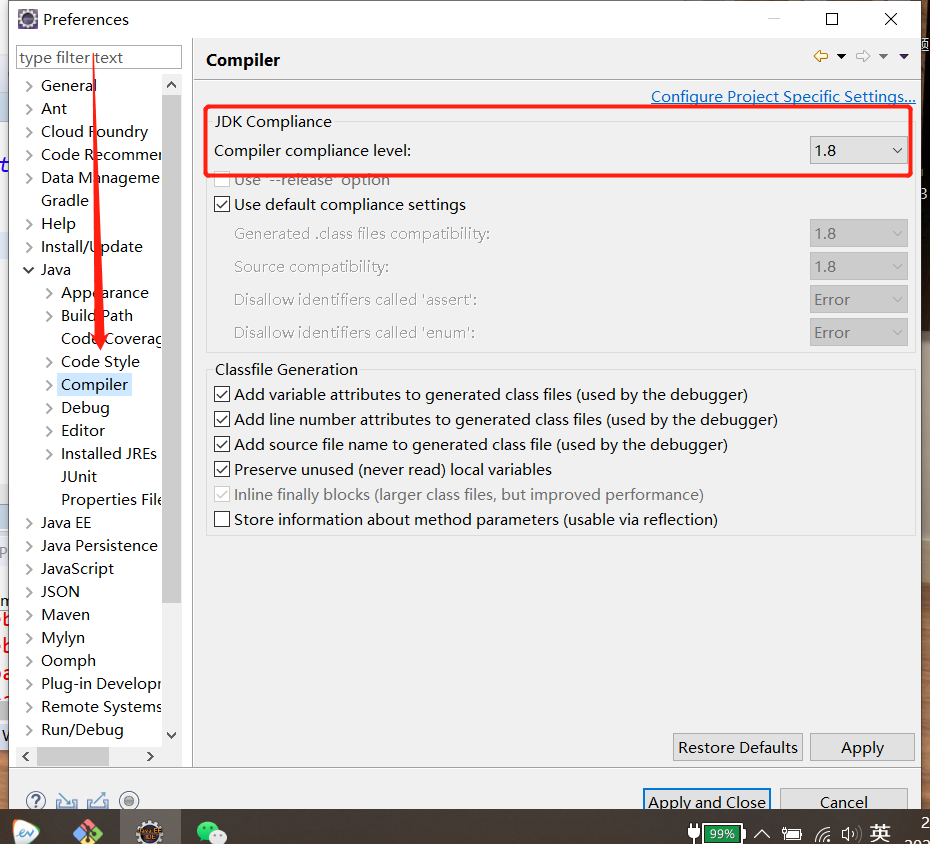Toggle Preserve unused local variables checkbox
Image resolution: width=930 pixels, height=844 pixels.
pos(222,469)
